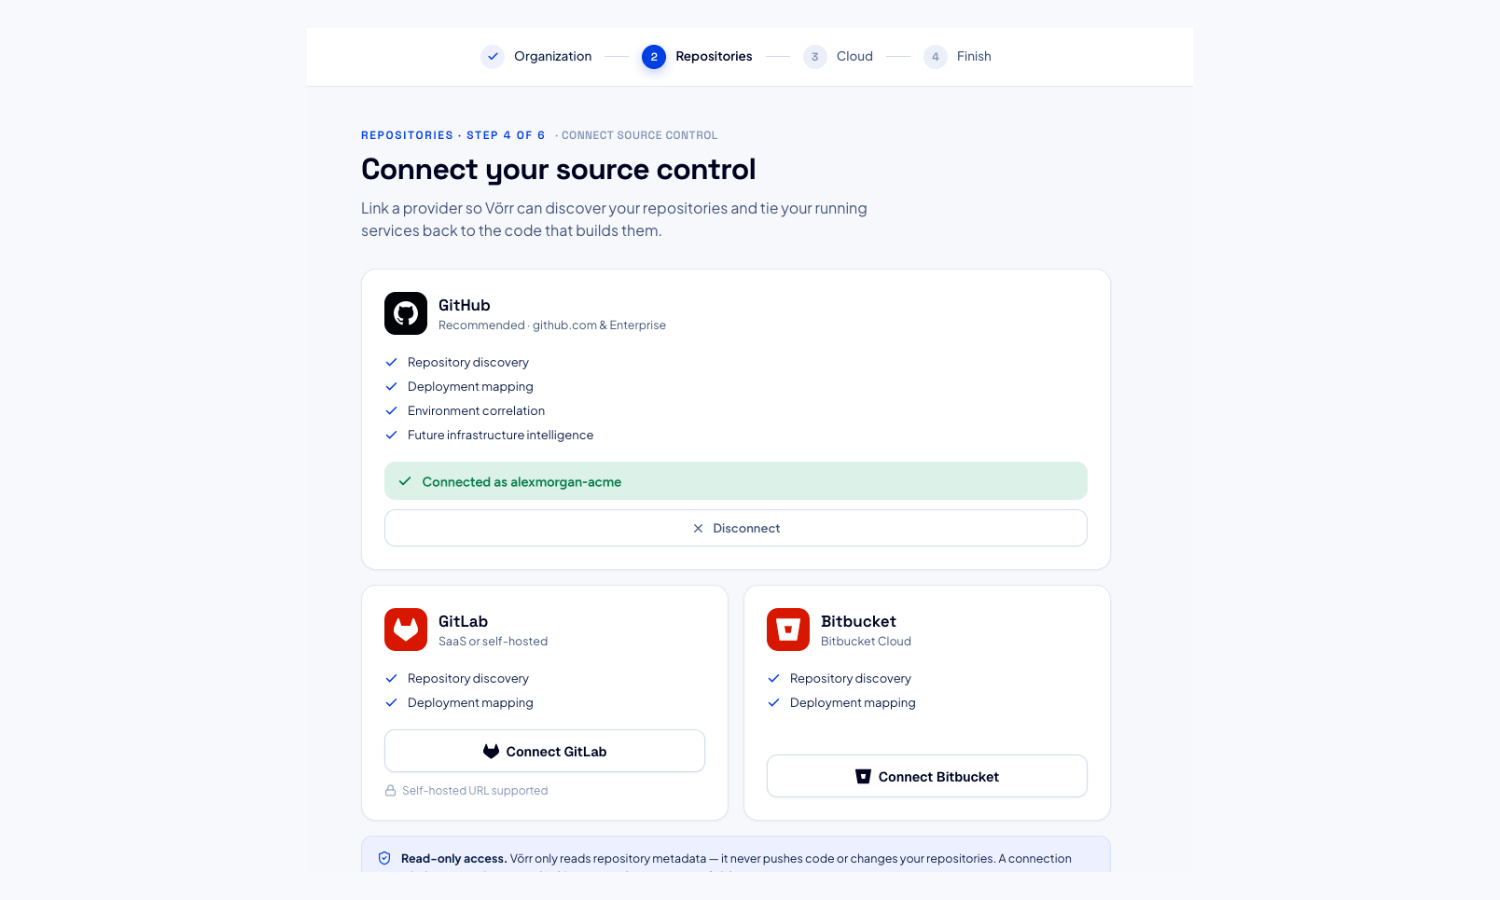
Task: Click 'Recommended · github.com & Enterprise' subtitle
Action: click(x=552, y=325)
